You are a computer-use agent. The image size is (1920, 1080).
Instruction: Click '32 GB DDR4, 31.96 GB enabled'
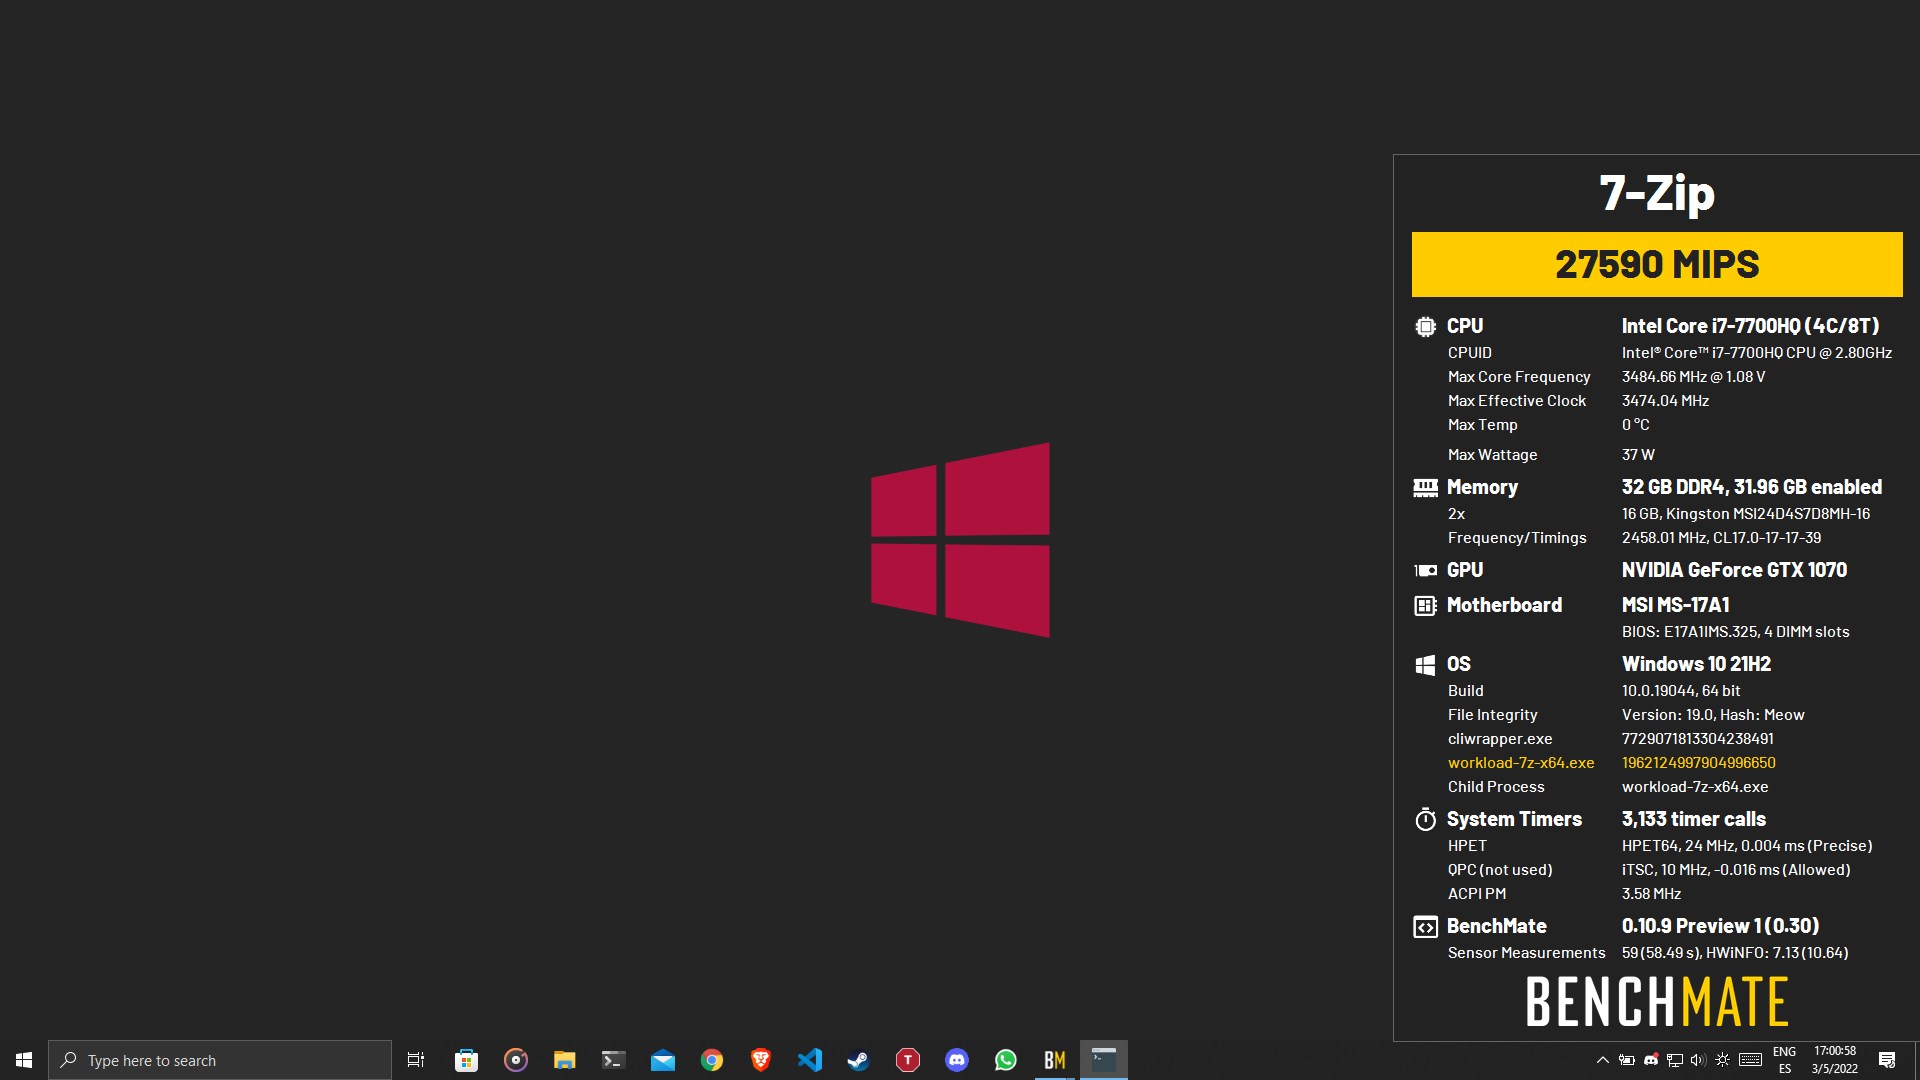(x=1751, y=487)
